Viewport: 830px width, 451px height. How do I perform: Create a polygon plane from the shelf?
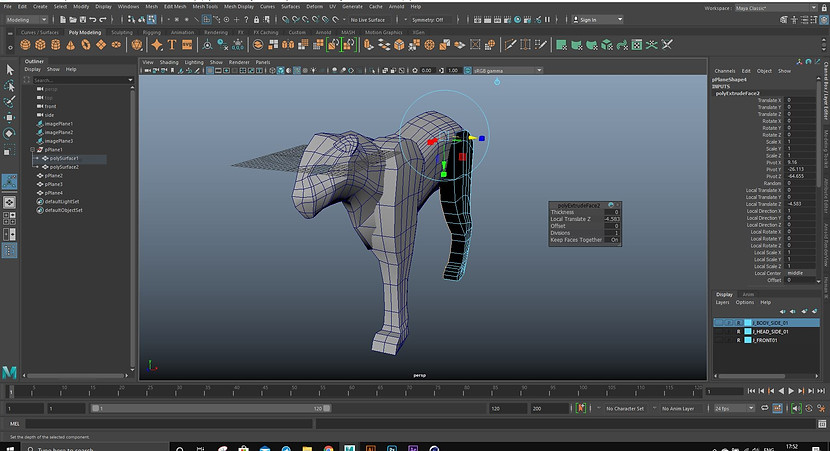click(x=101, y=45)
